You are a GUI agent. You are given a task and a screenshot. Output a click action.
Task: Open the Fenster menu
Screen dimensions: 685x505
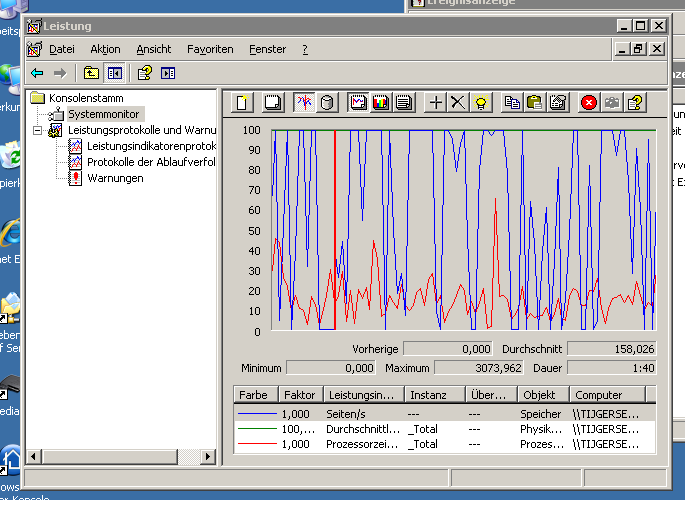tap(267, 49)
